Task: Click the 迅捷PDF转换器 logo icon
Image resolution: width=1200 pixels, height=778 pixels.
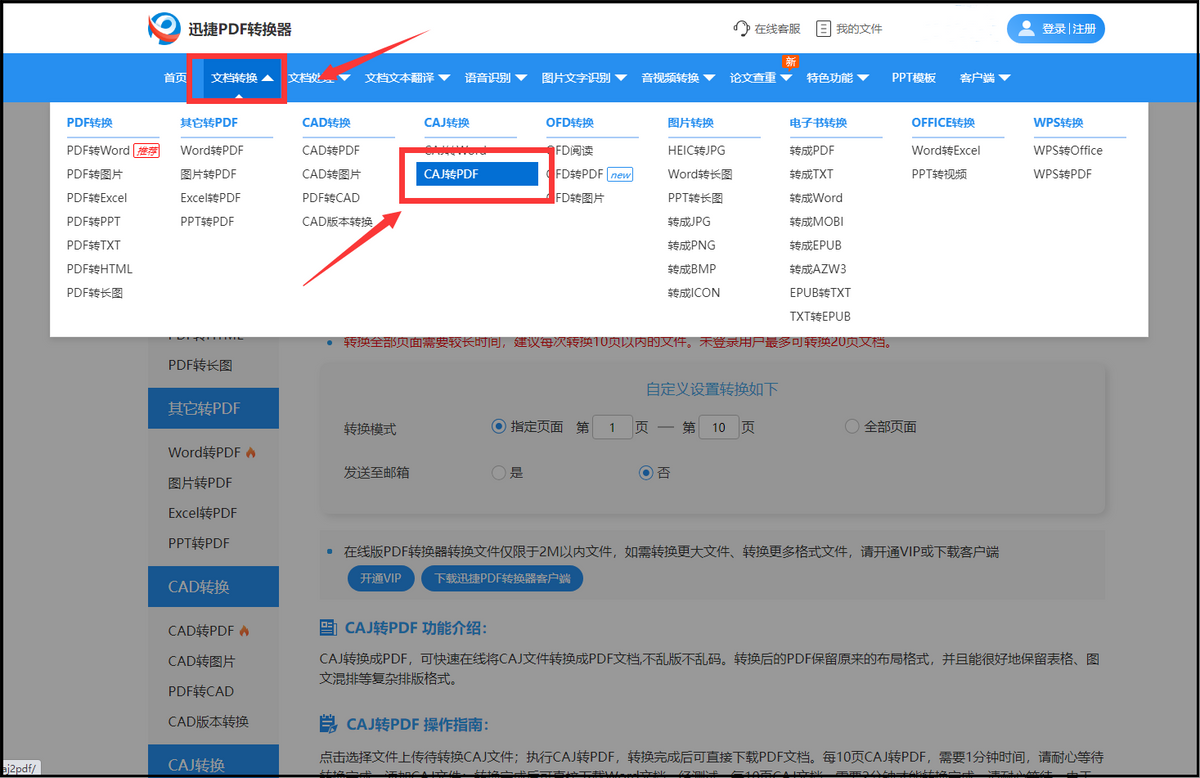Action: (x=164, y=29)
